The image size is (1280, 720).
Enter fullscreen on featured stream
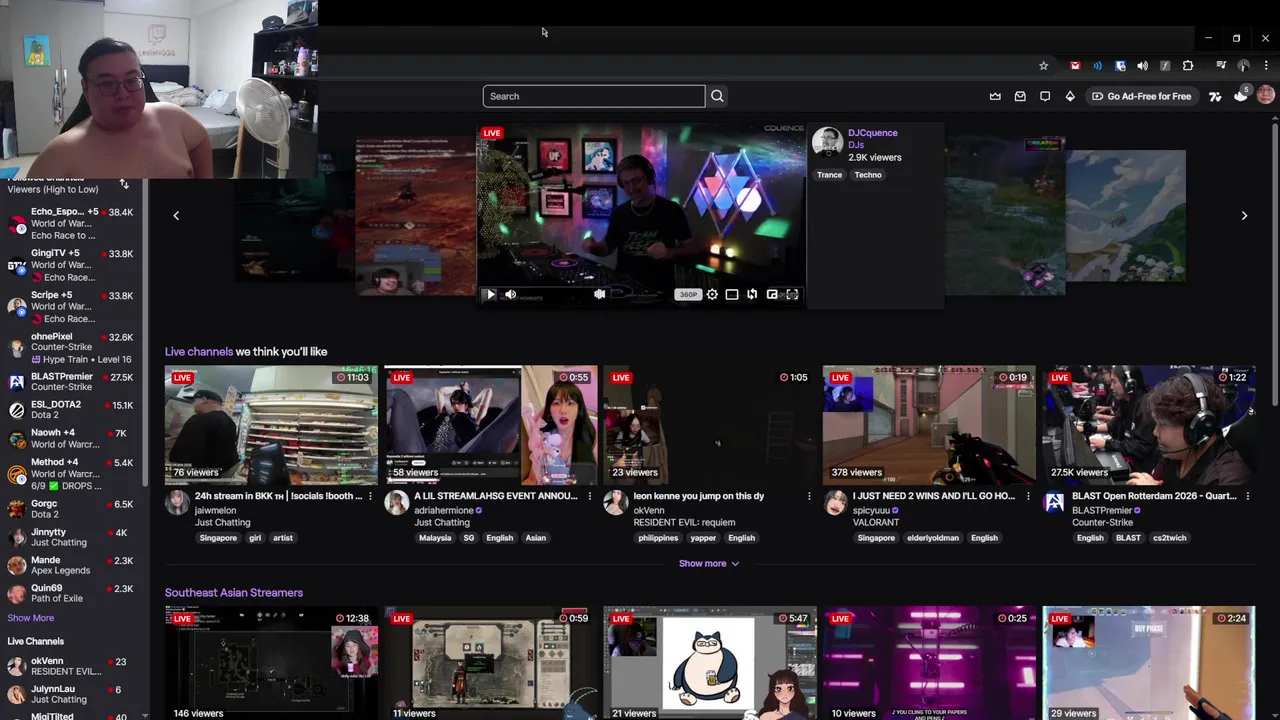[x=792, y=294]
